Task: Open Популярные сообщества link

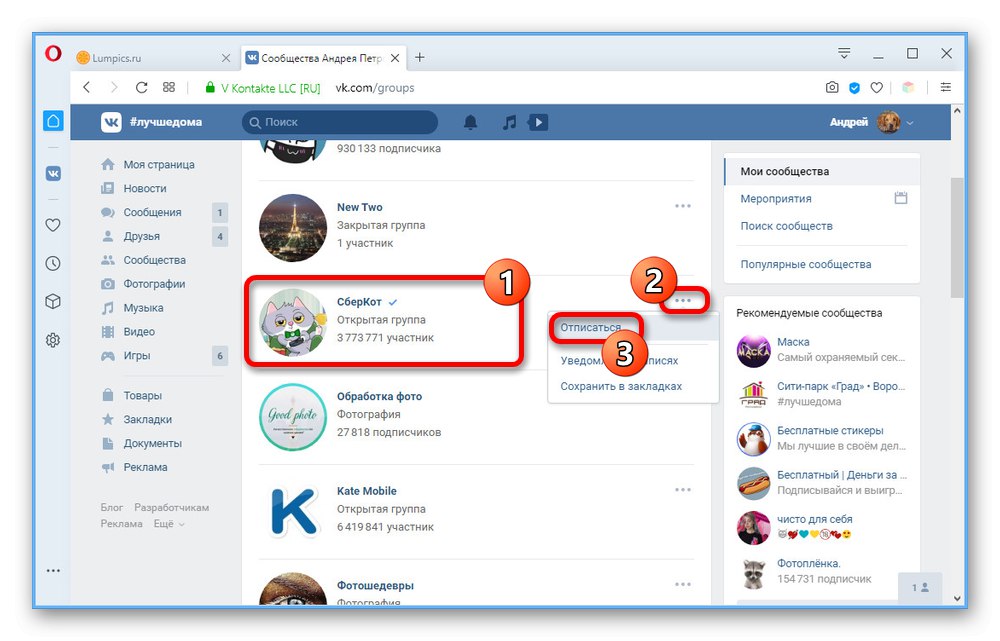Action: point(805,264)
